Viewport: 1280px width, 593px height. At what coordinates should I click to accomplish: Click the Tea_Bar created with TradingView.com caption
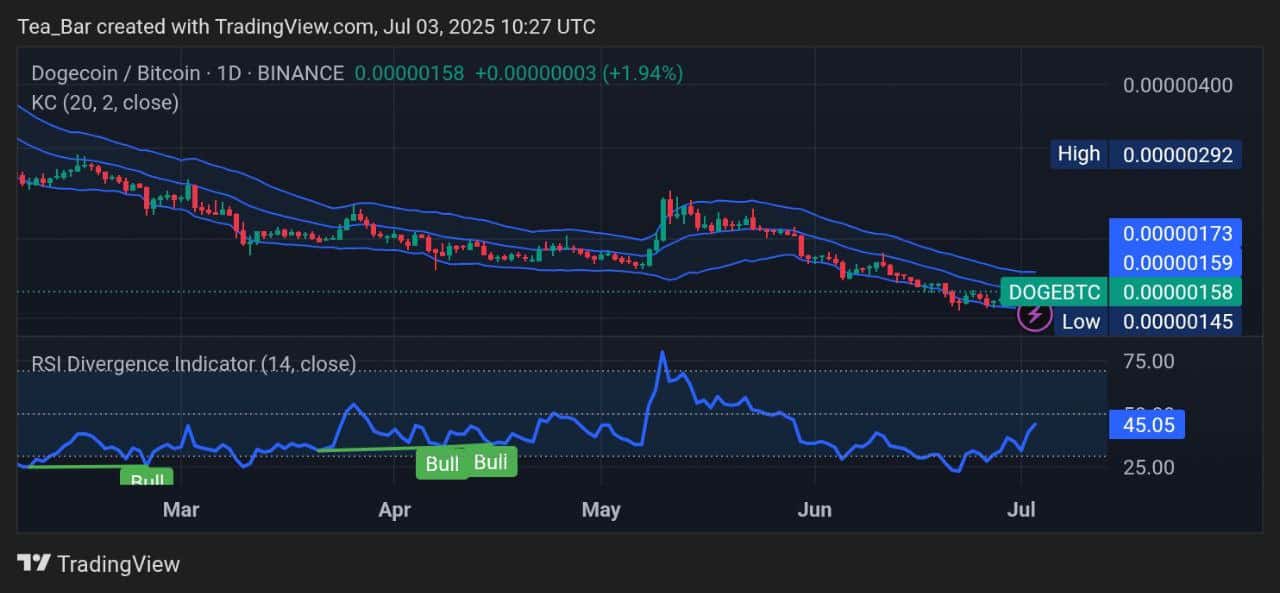pyautogui.click(x=306, y=26)
